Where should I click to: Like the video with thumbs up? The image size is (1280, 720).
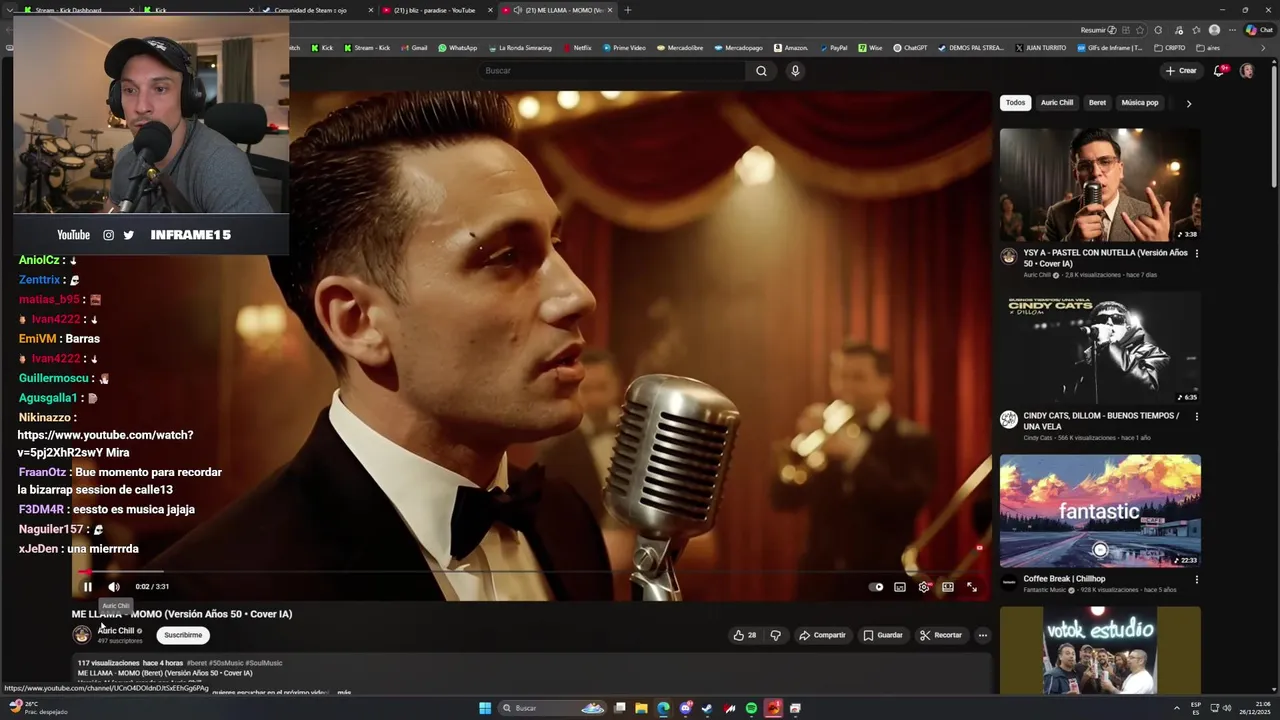745,635
